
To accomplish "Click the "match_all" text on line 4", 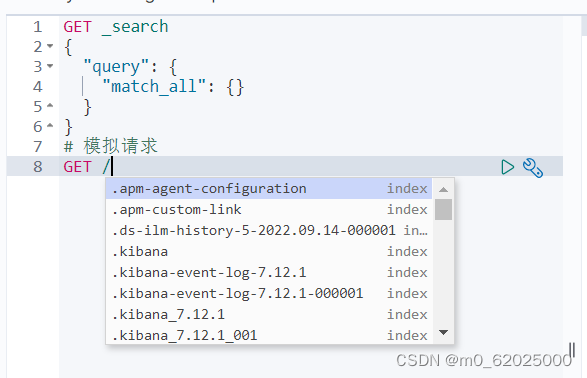I will point(154,87).
